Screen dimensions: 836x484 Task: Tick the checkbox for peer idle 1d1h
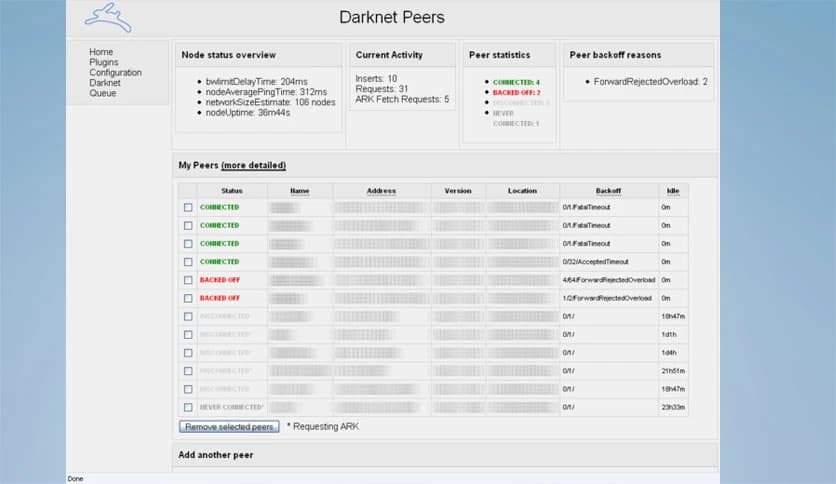click(x=188, y=334)
